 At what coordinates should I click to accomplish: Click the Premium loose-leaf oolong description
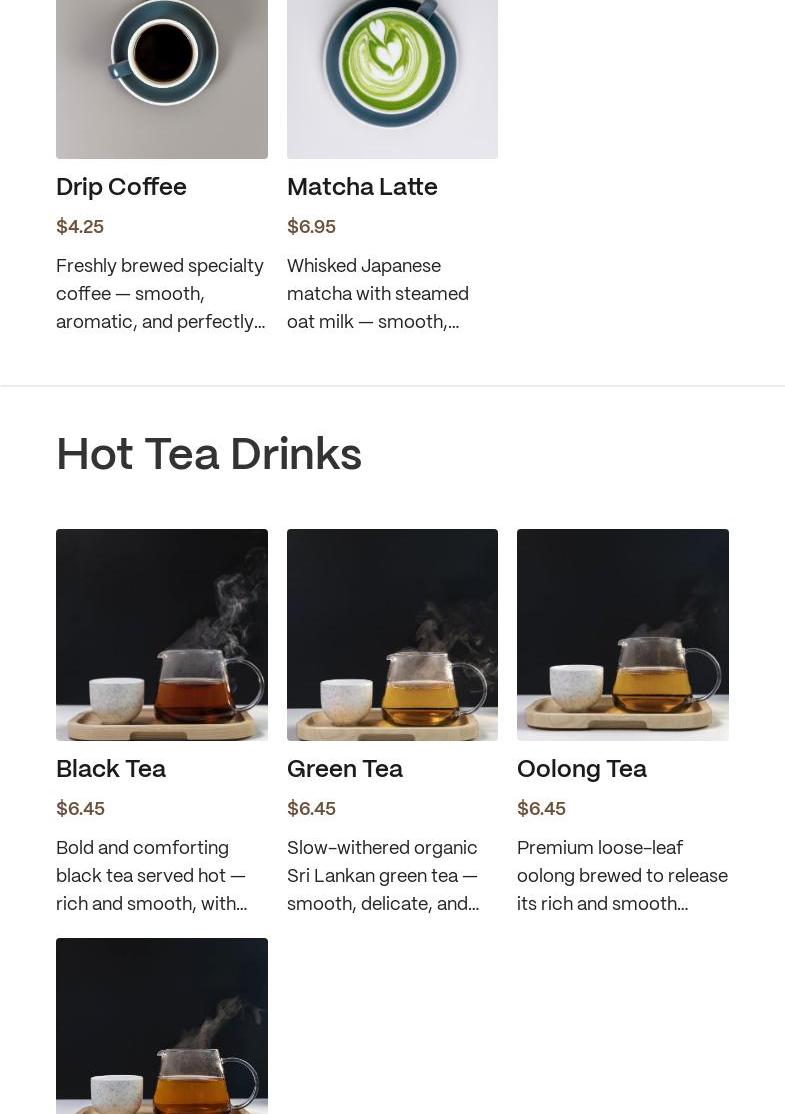tap(622, 875)
